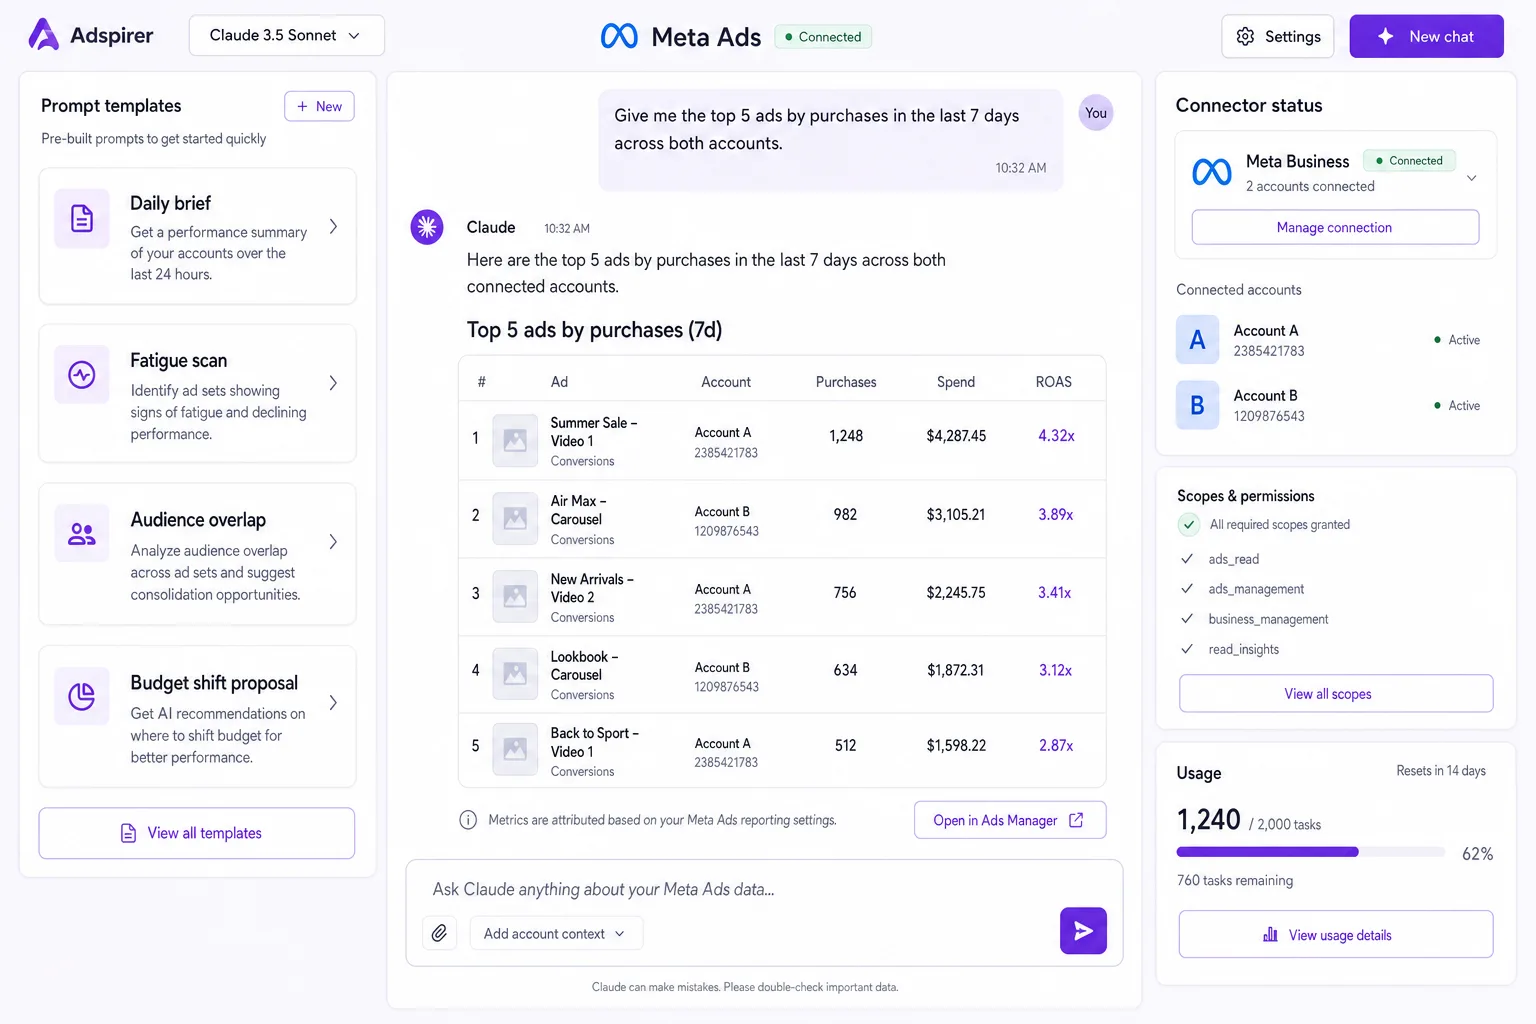Click the 760 tasks remaining text
The height and width of the screenshot is (1024, 1536).
tap(1235, 881)
